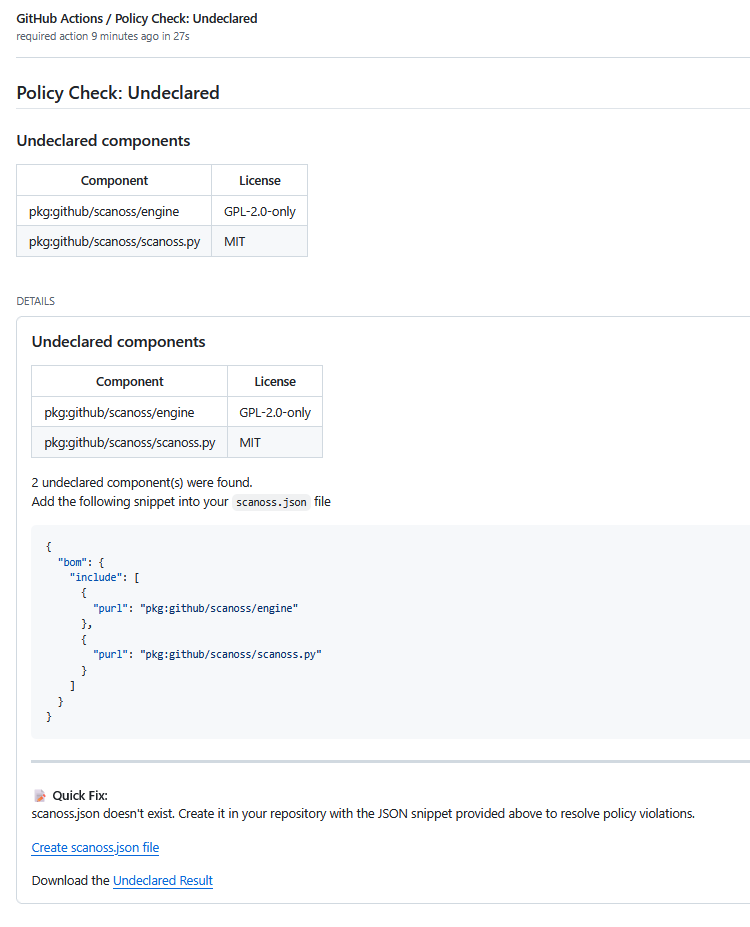This screenshot has height=927, width=750.
Task: Click the 'required action 9 minutes ago' text
Action: coord(102,36)
